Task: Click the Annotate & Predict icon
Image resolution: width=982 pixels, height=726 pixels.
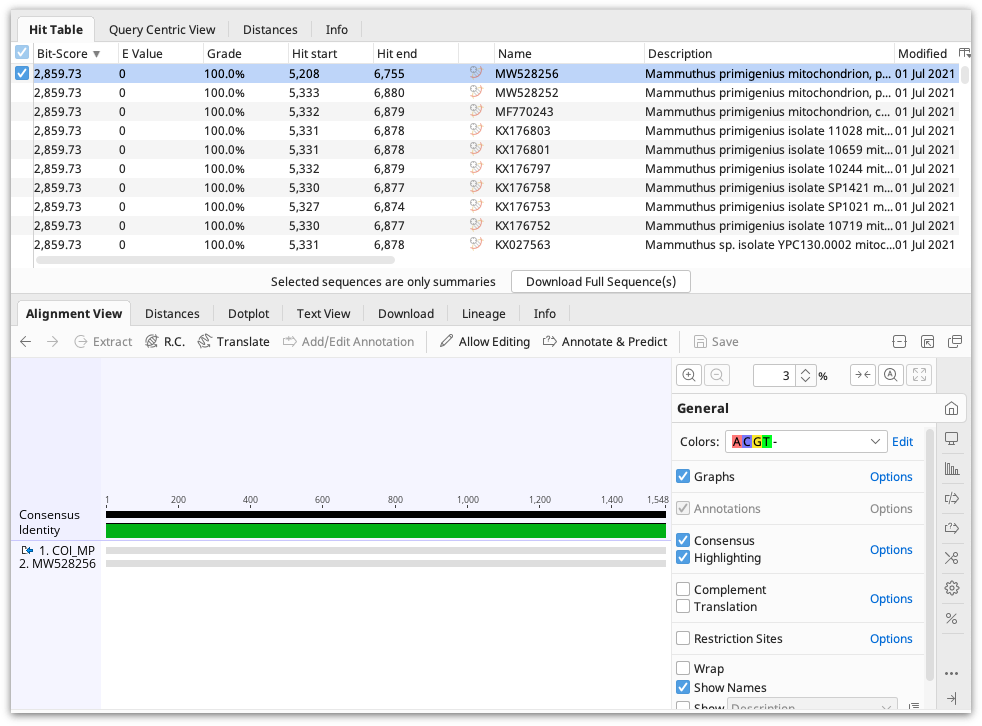Action: [x=550, y=341]
